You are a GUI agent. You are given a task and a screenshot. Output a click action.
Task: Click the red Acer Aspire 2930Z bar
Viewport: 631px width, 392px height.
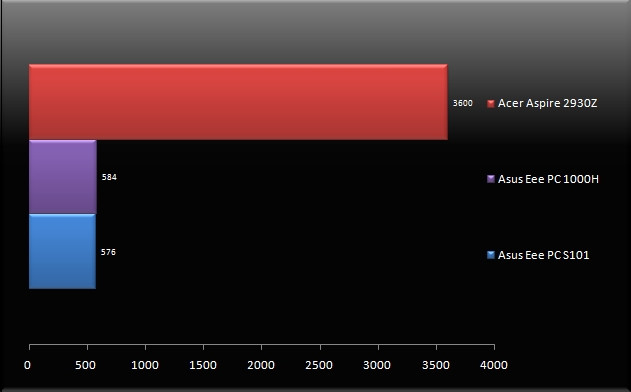click(238, 102)
